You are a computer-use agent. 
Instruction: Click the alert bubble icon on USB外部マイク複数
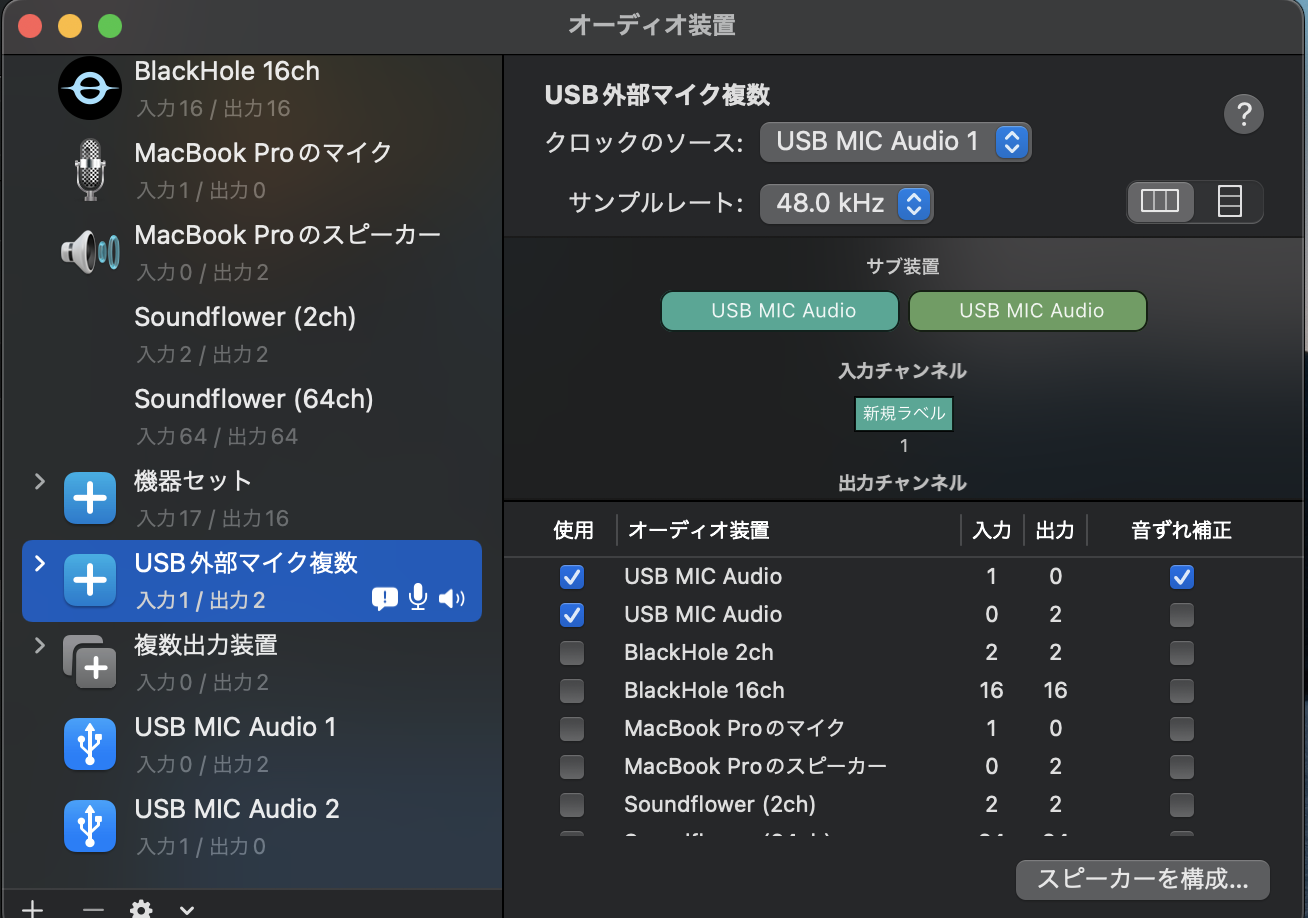coord(384,598)
